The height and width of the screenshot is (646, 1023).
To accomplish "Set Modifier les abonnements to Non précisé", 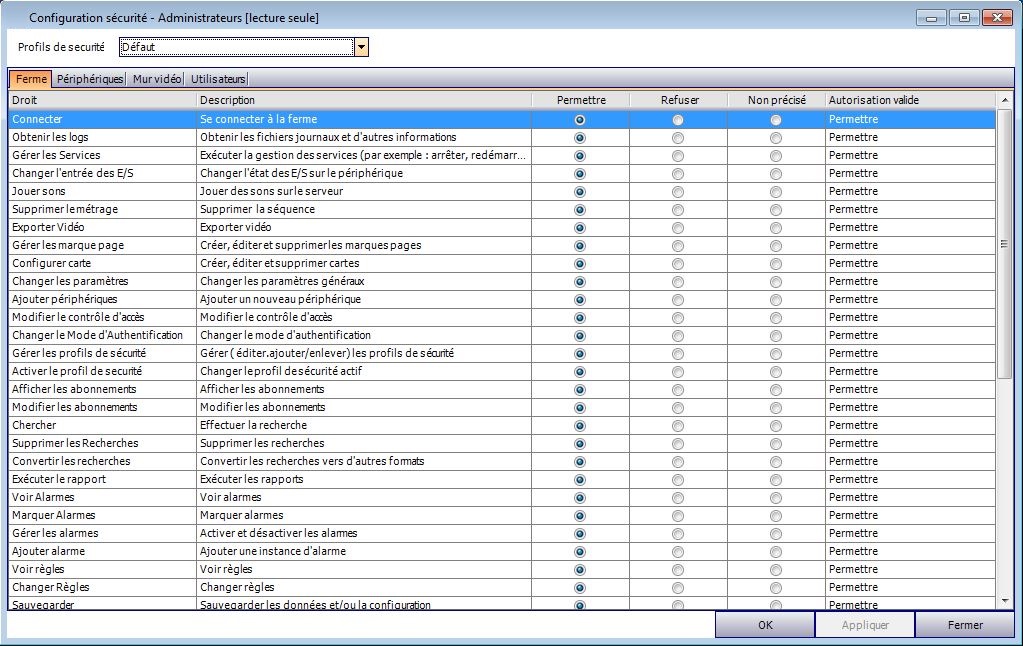I will pos(776,408).
